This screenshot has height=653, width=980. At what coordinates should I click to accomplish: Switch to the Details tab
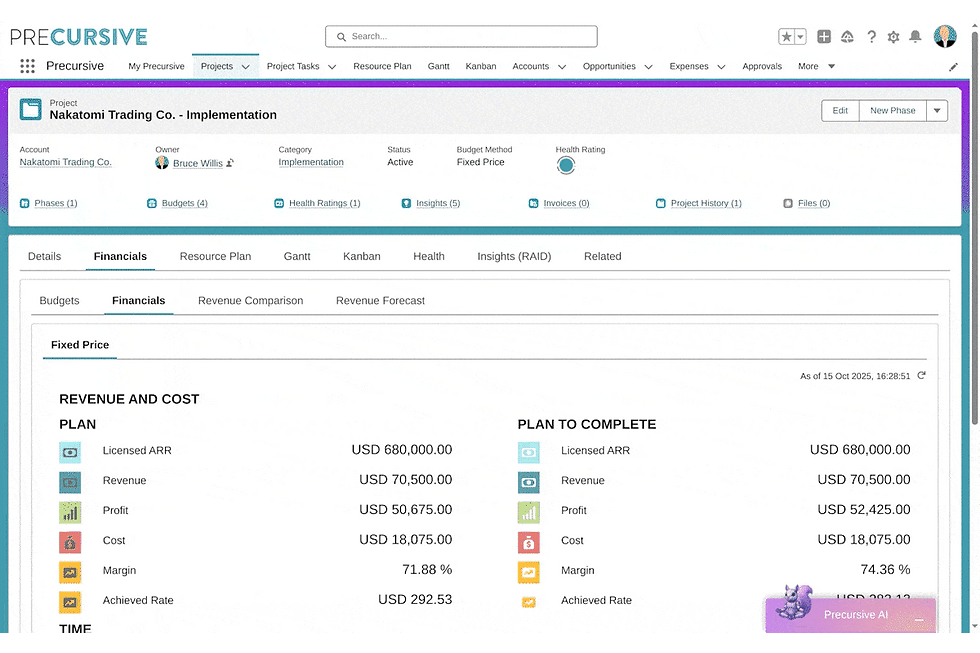[44, 256]
